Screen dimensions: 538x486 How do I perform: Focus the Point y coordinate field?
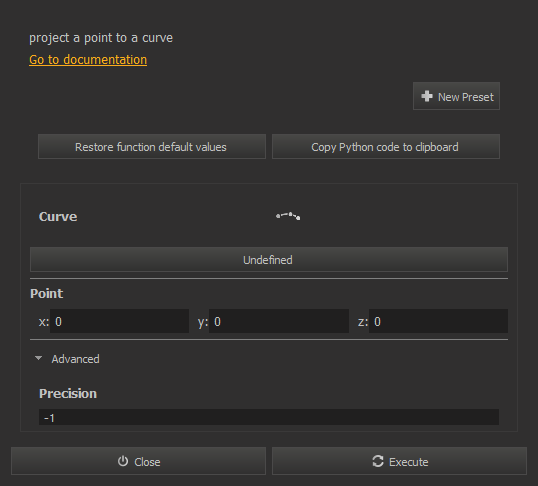(279, 321)
